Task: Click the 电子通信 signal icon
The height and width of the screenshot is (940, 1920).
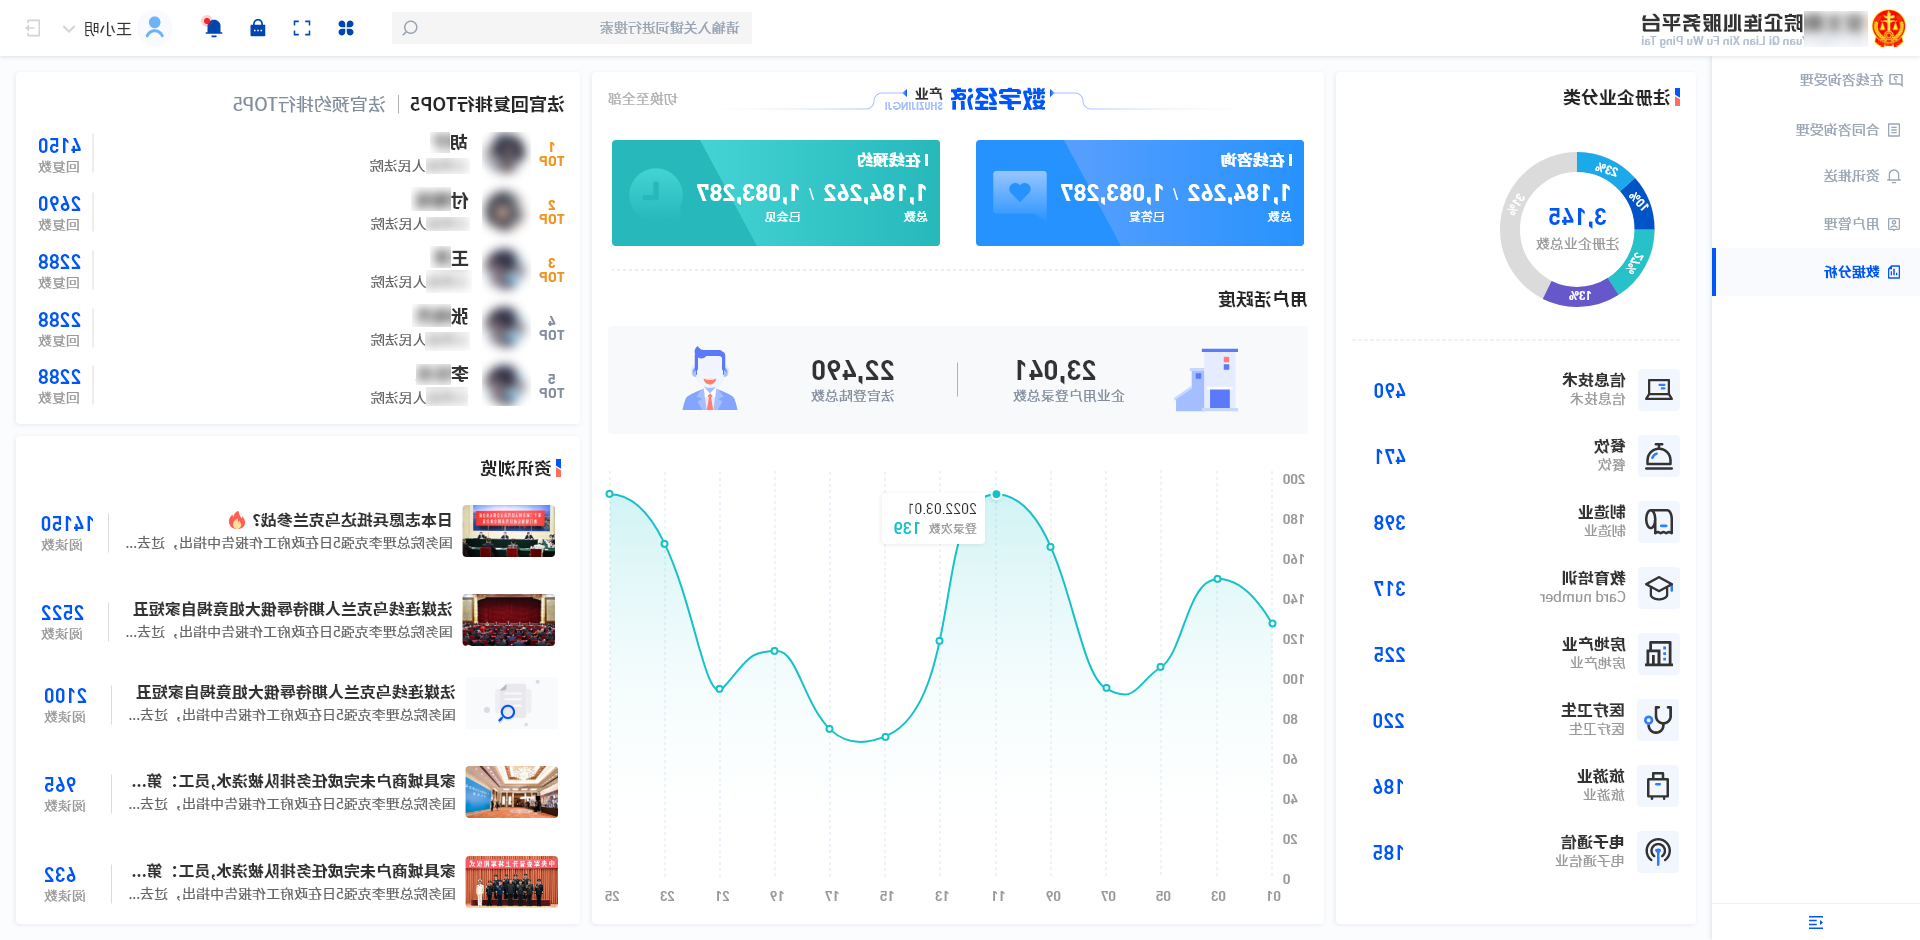Action: [1659, 852]
